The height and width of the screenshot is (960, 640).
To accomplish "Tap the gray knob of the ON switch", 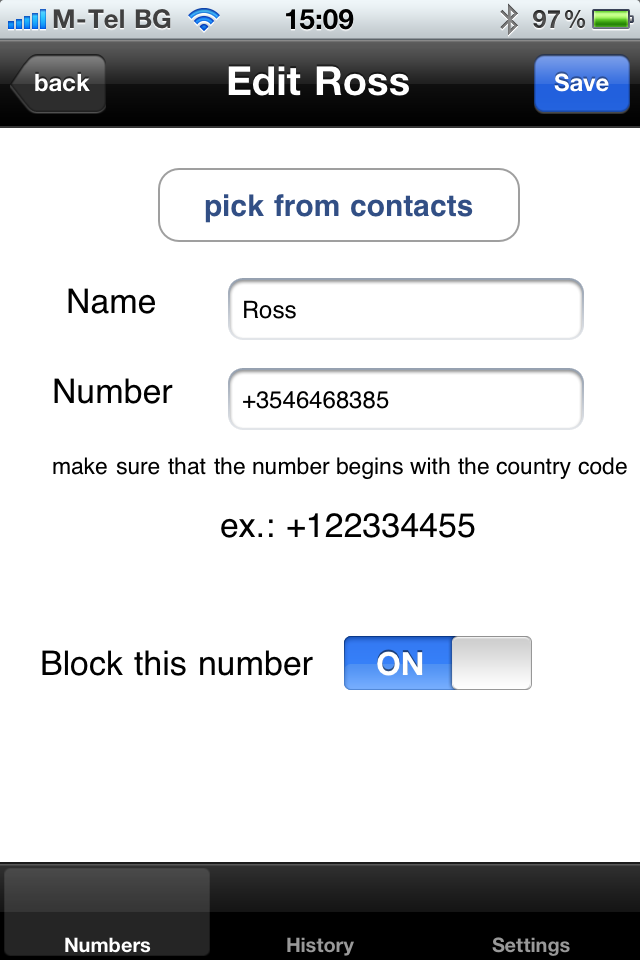I will [491, 663].
